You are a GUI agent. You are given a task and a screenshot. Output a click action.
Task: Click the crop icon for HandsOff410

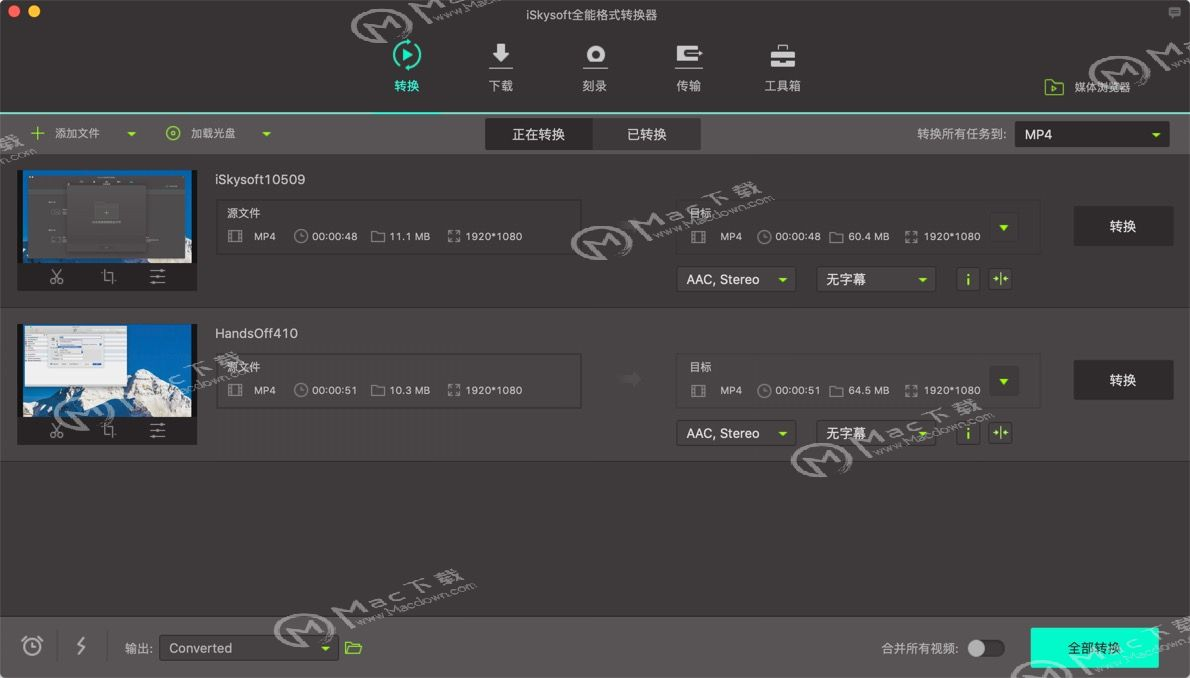click(108, 431)
